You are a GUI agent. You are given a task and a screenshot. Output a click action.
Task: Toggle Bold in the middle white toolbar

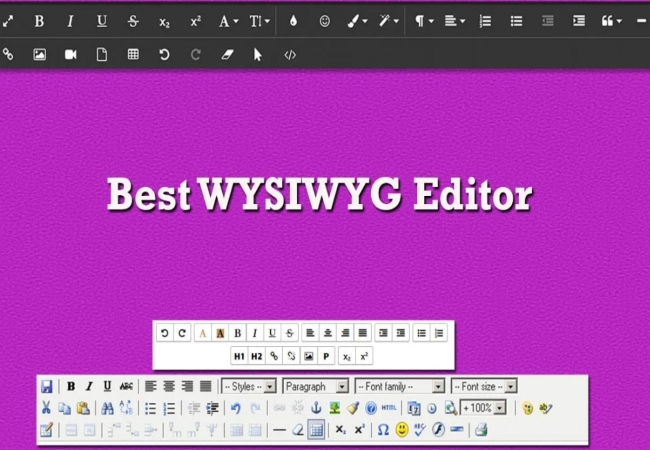[x=238, y=333]
